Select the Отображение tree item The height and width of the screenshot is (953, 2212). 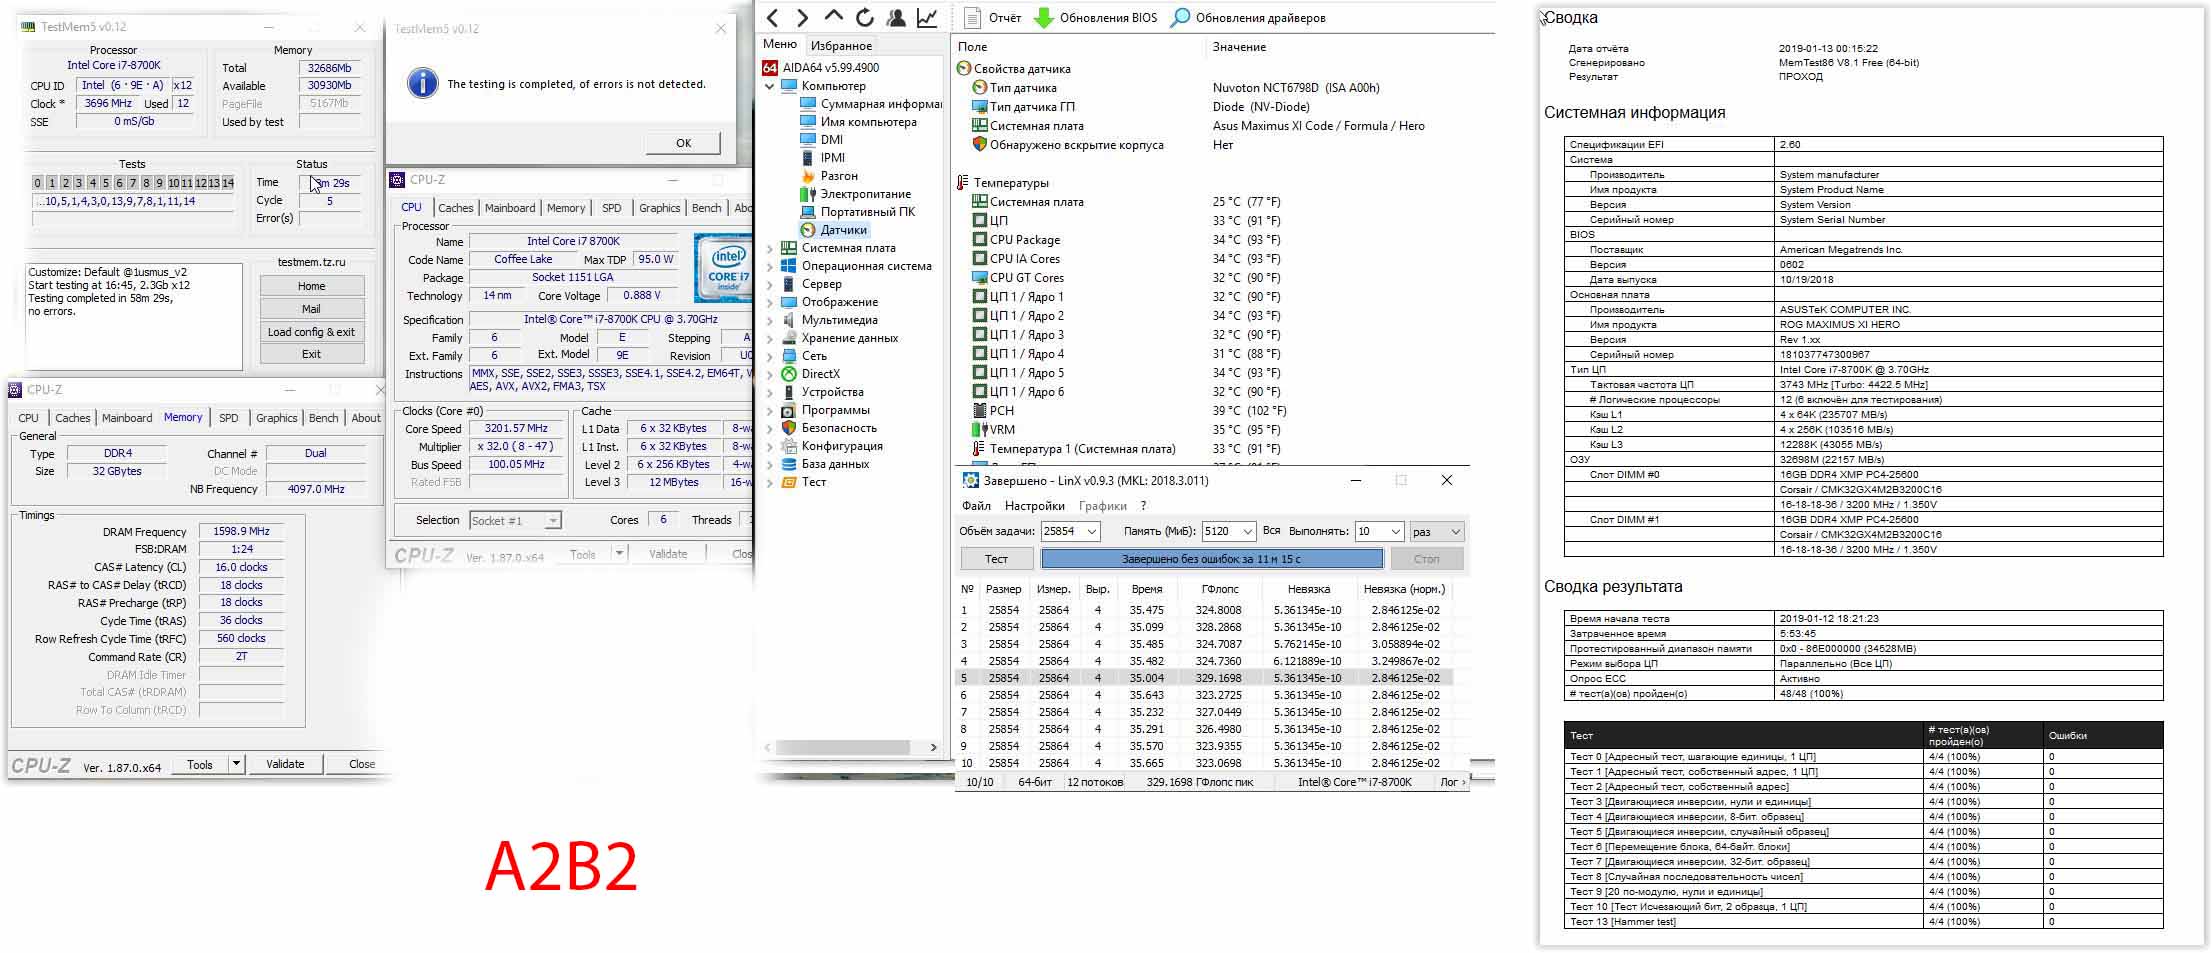point(829,302)
